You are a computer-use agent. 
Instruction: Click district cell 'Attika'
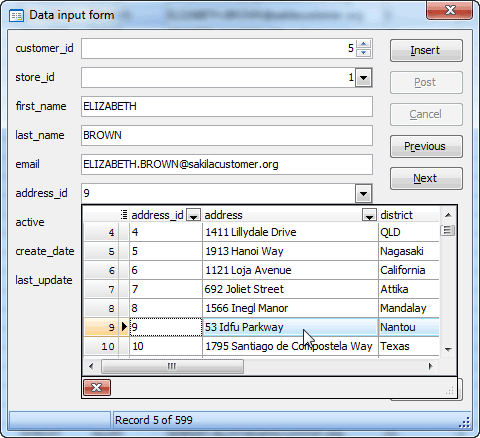point(409,289)
